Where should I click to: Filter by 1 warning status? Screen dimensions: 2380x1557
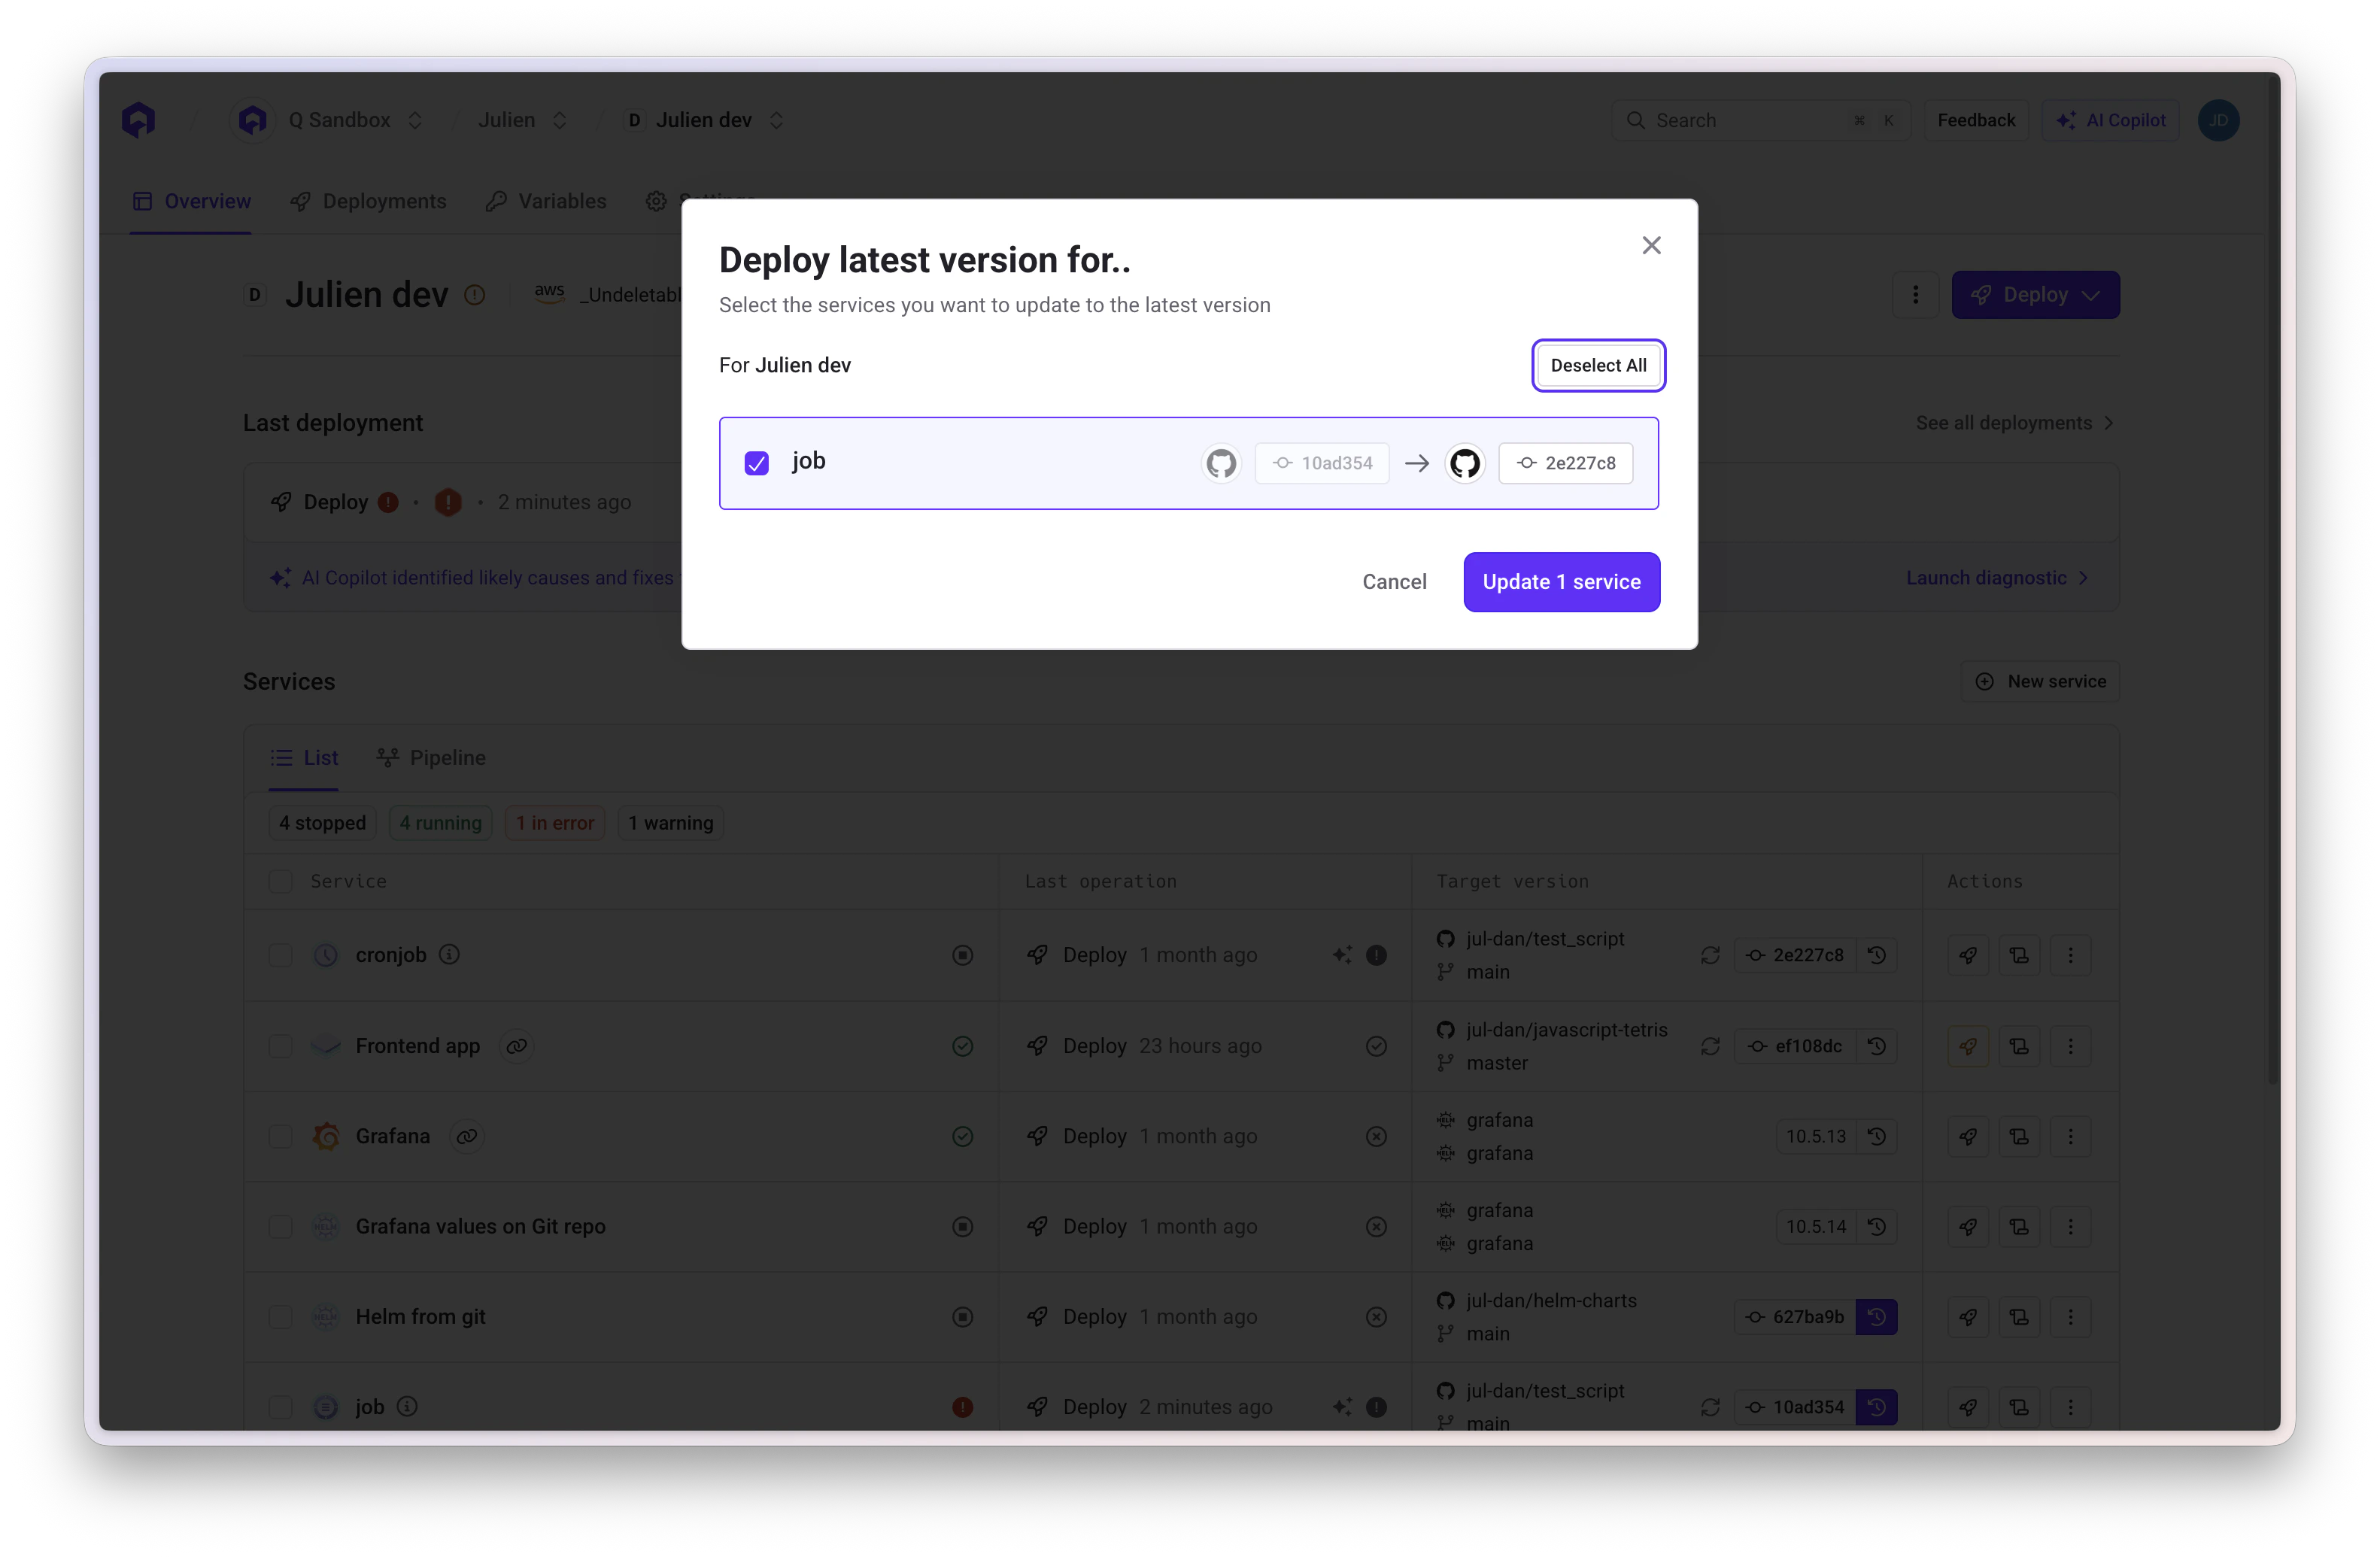pyautogui.click(x=671, y=823)
